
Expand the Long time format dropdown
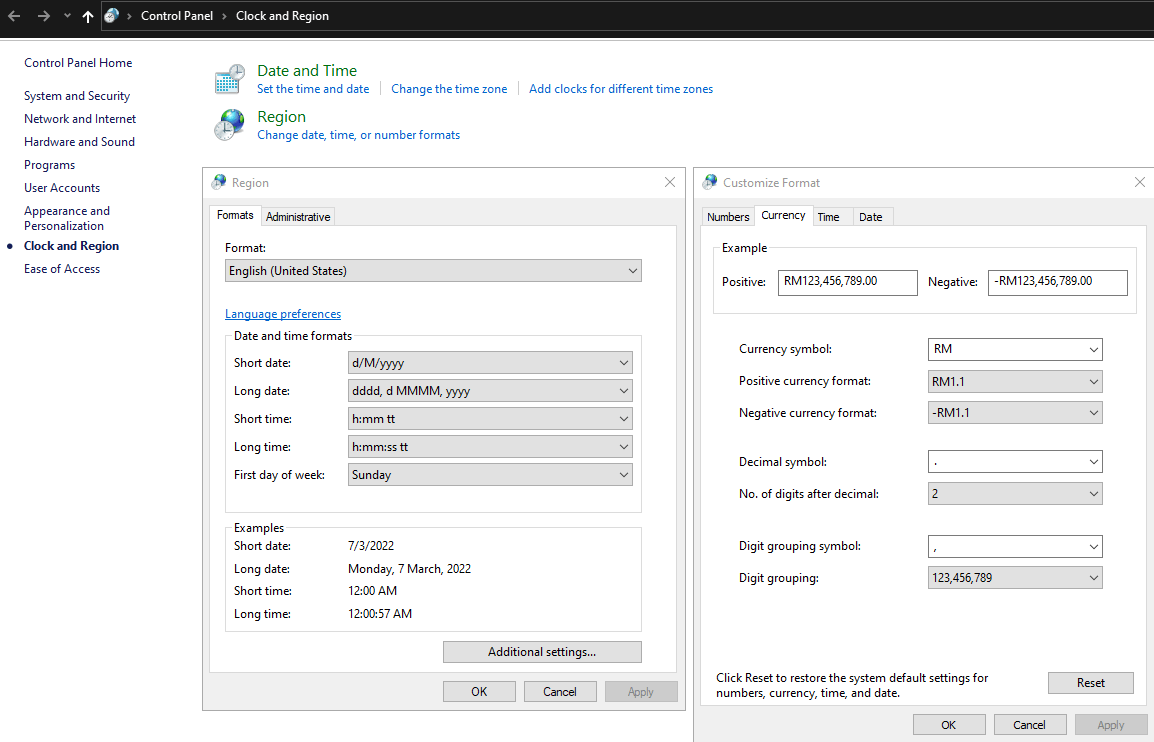[489, 447]
